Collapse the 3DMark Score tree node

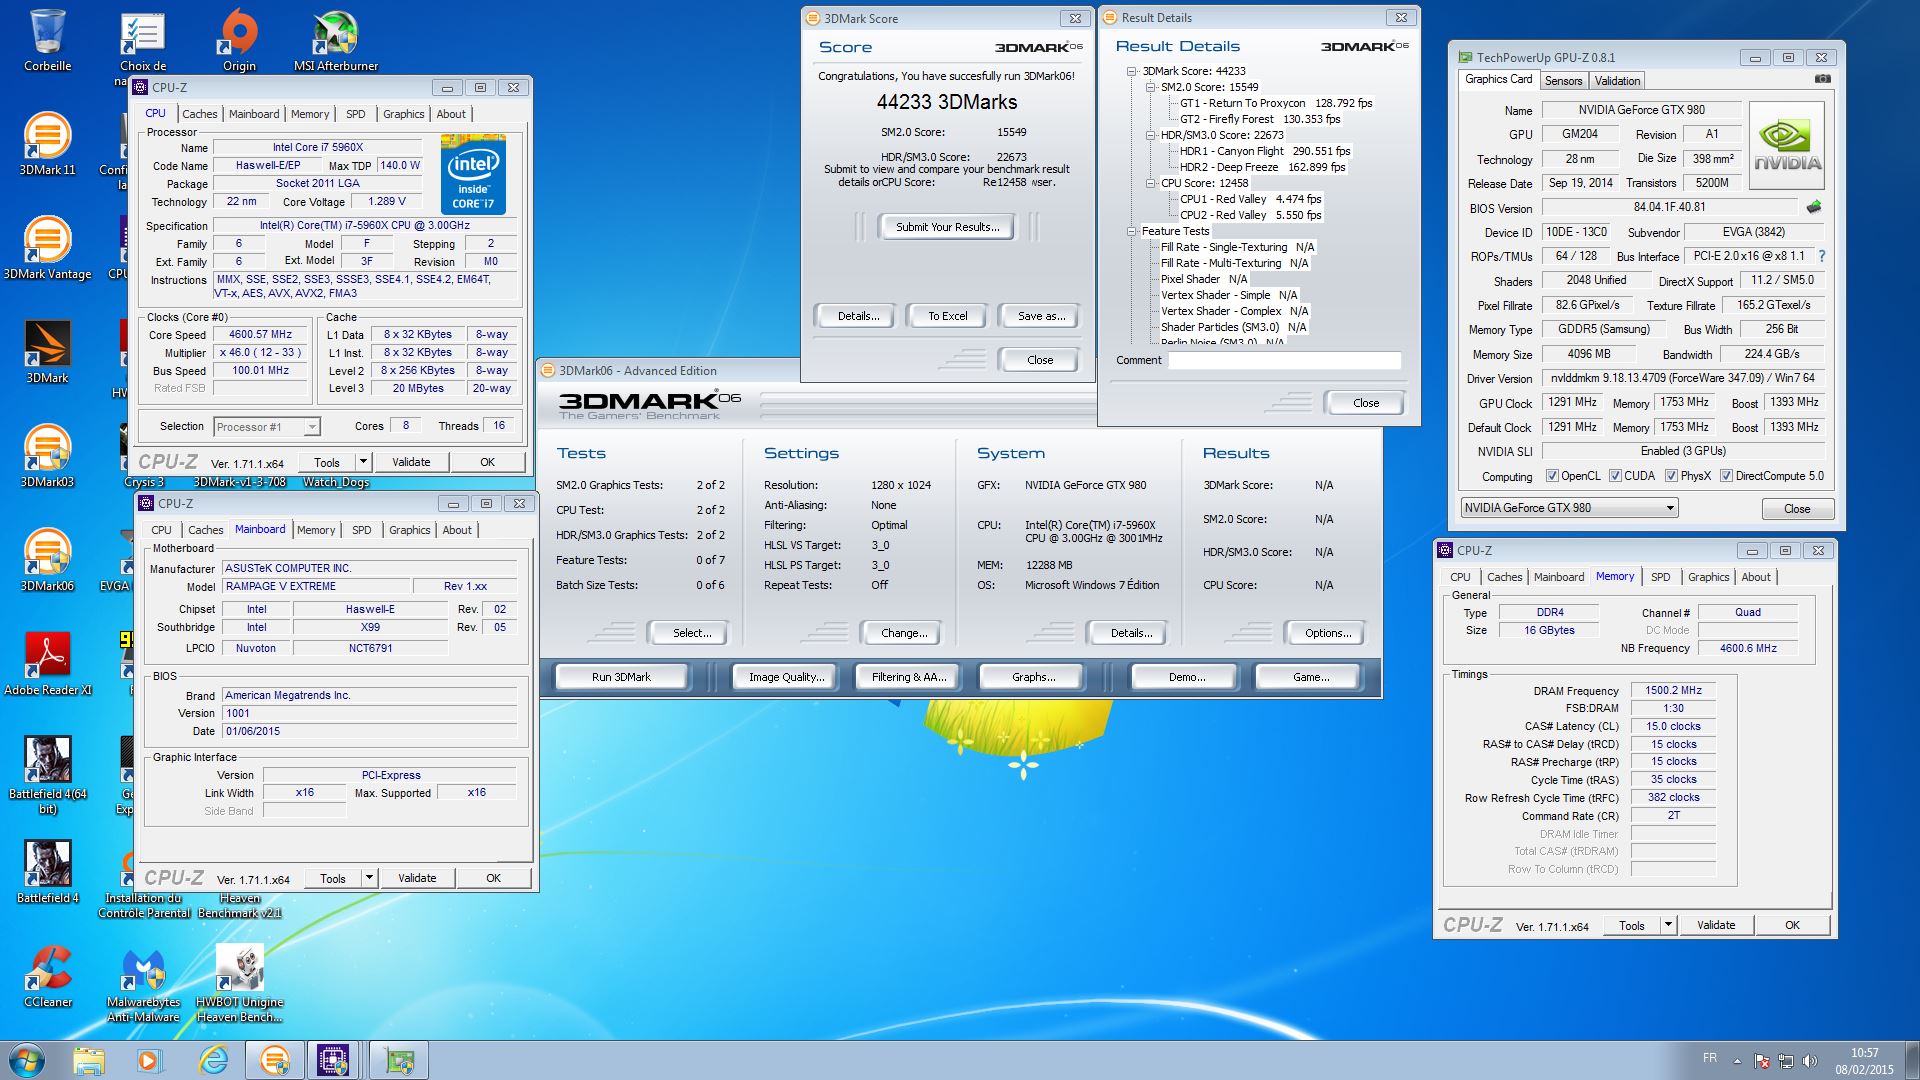(1132, 71)
